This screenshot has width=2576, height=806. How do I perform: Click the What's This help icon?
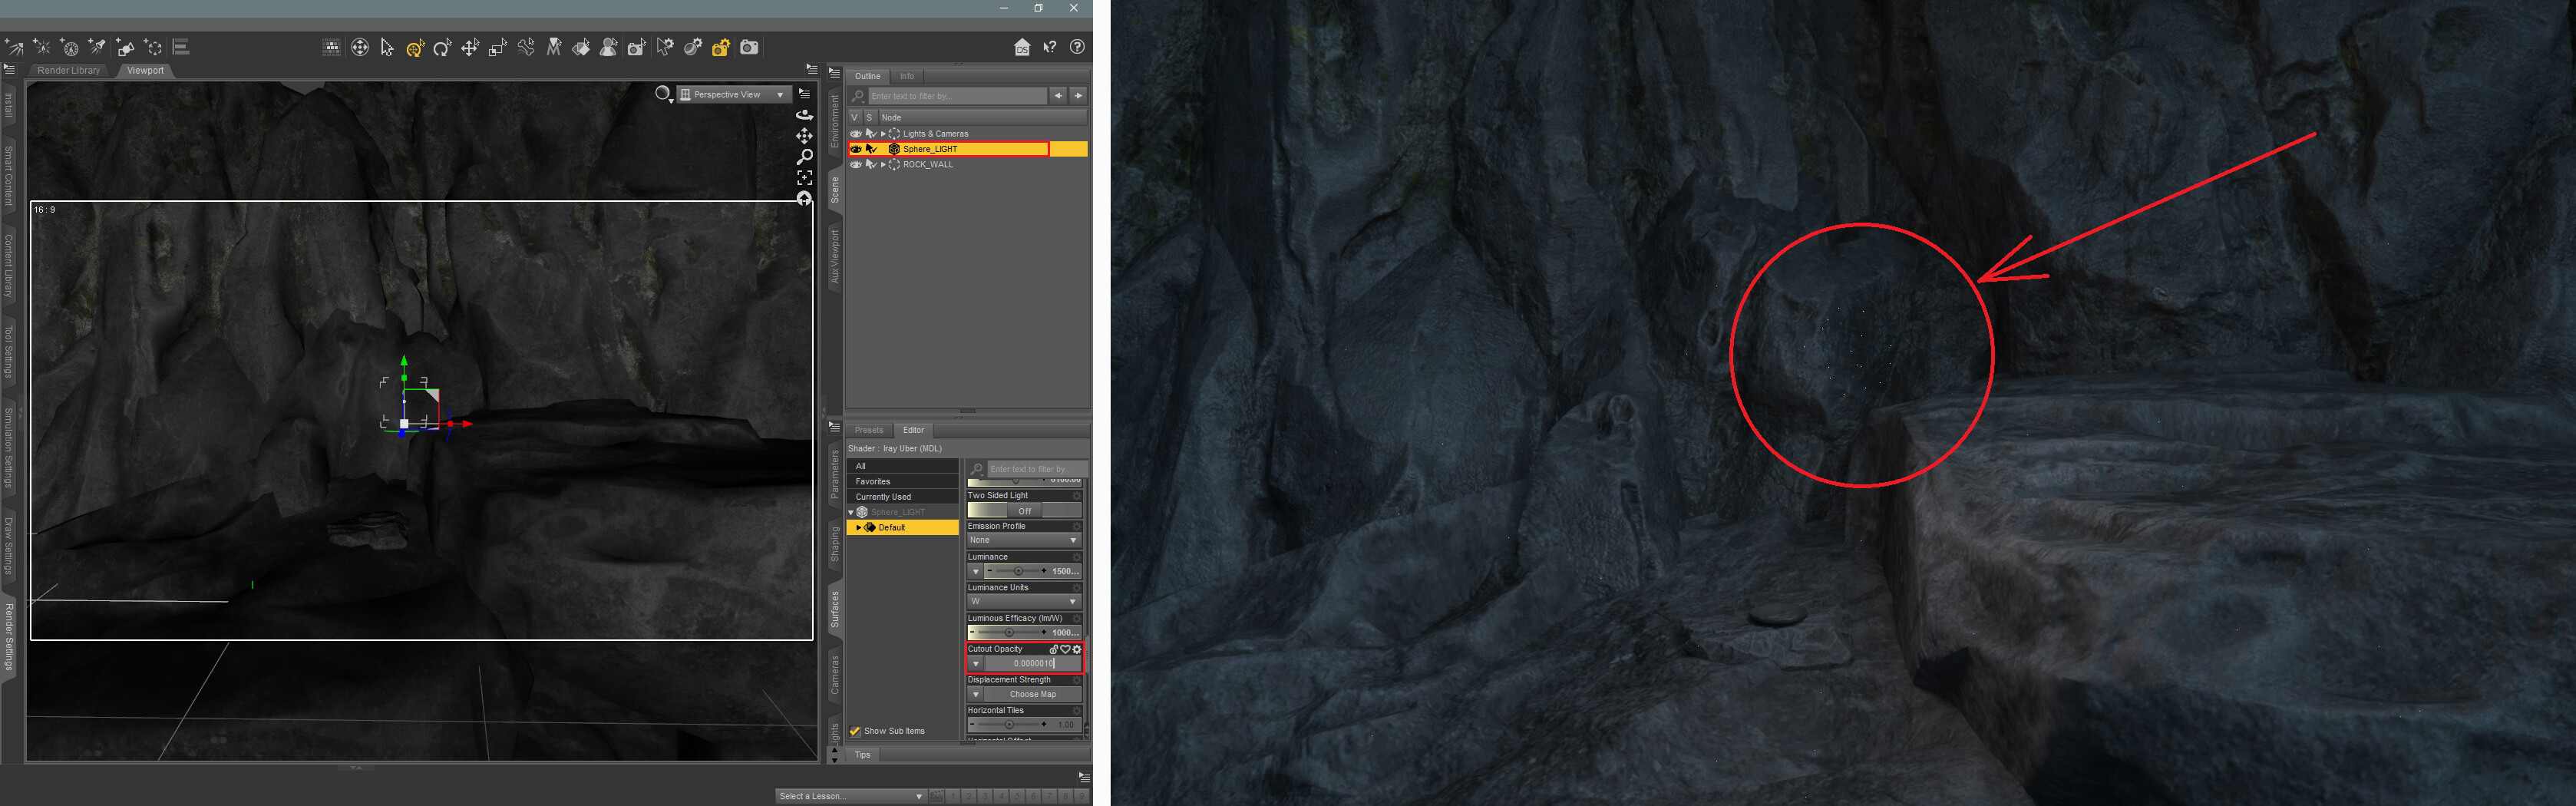click(1050, 47)
